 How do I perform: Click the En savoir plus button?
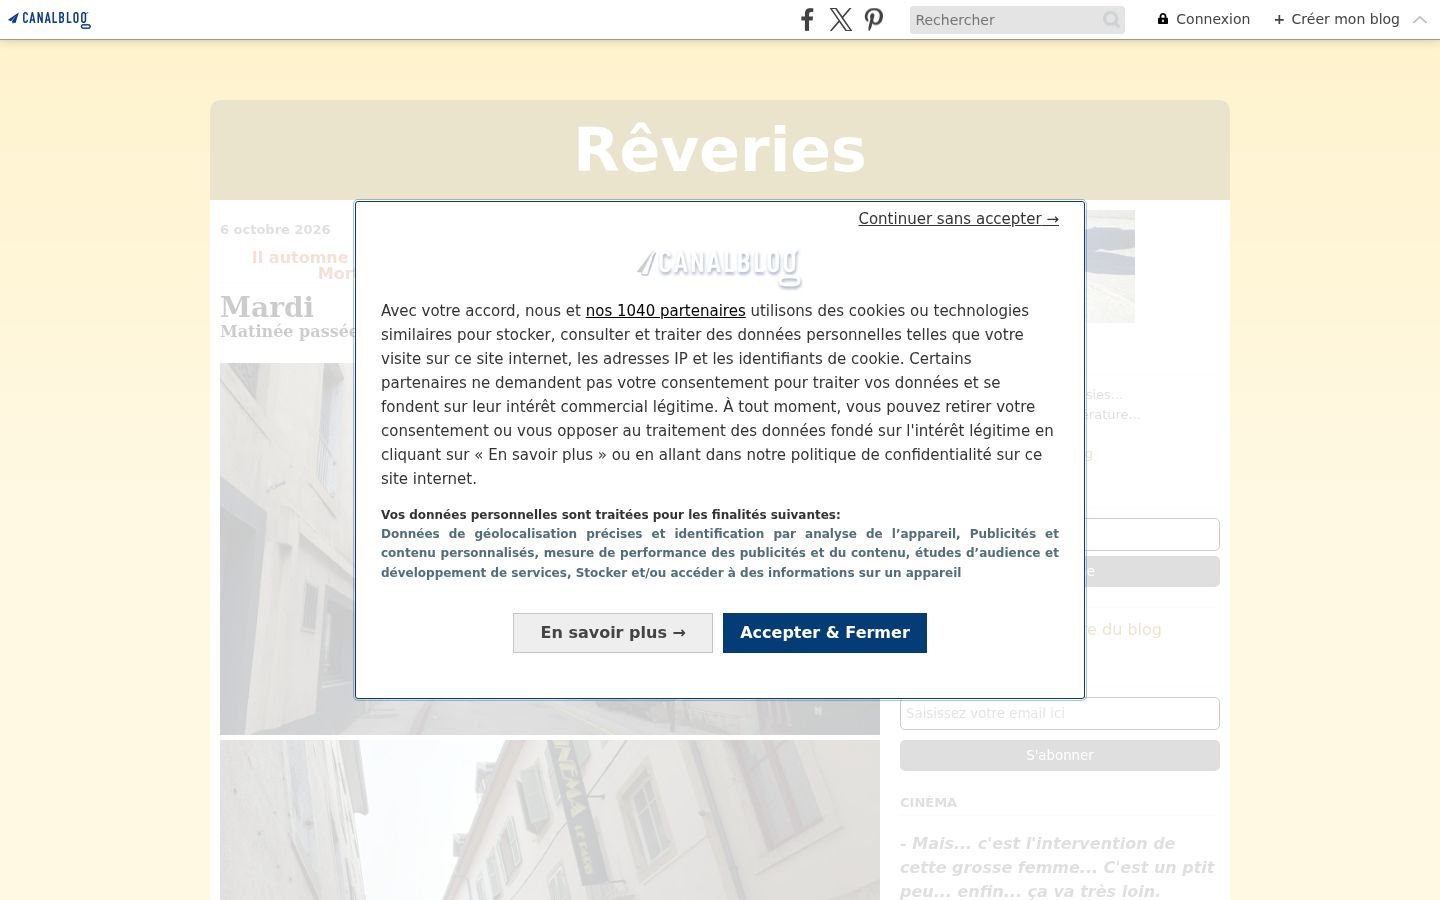(613, 633)
